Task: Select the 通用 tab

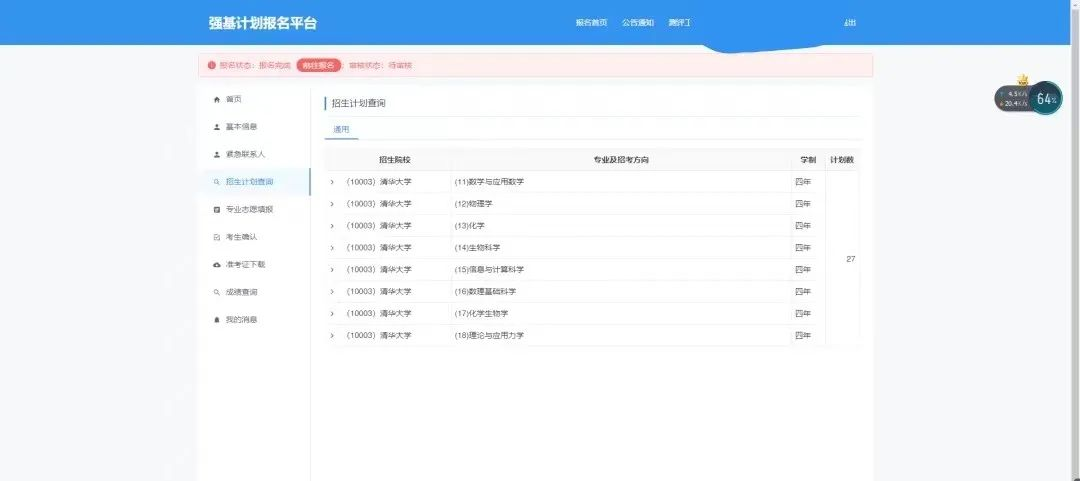Action: click(x=341, y=129)
